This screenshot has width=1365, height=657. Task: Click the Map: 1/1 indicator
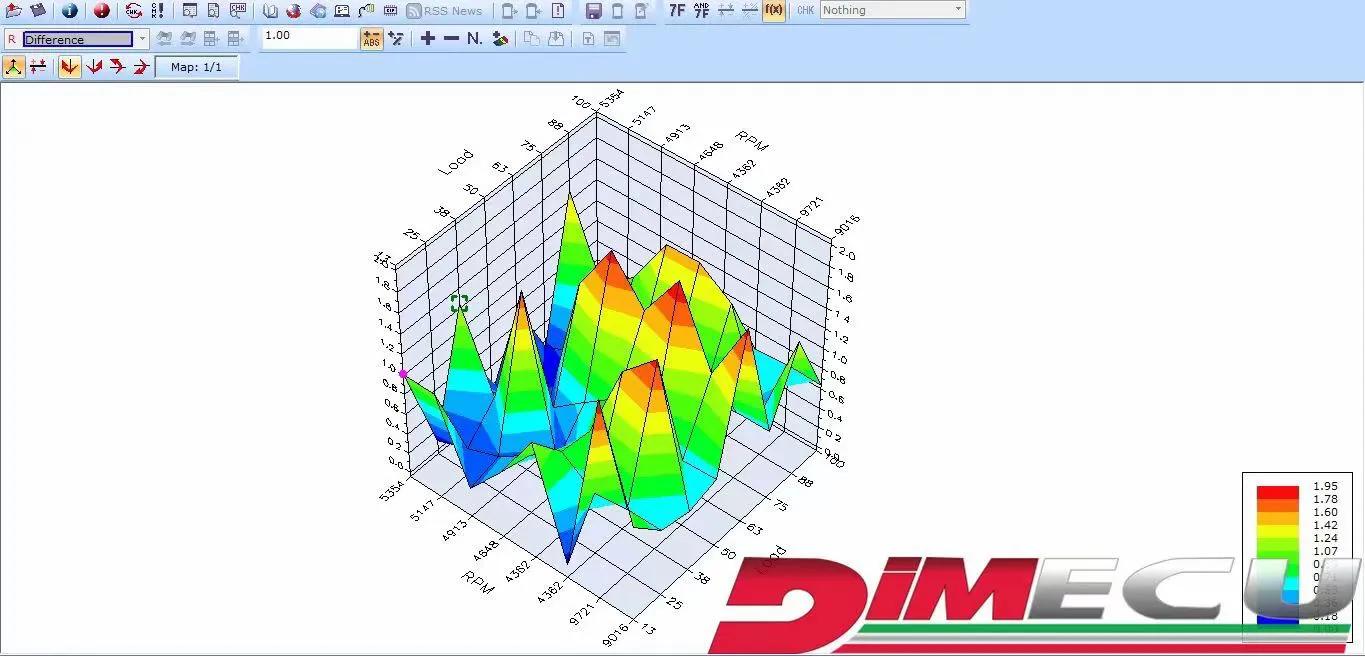point(196,67)
